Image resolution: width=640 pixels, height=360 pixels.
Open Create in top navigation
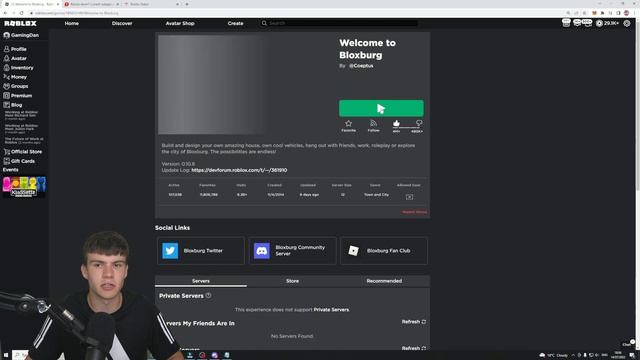tap(235, 23)
